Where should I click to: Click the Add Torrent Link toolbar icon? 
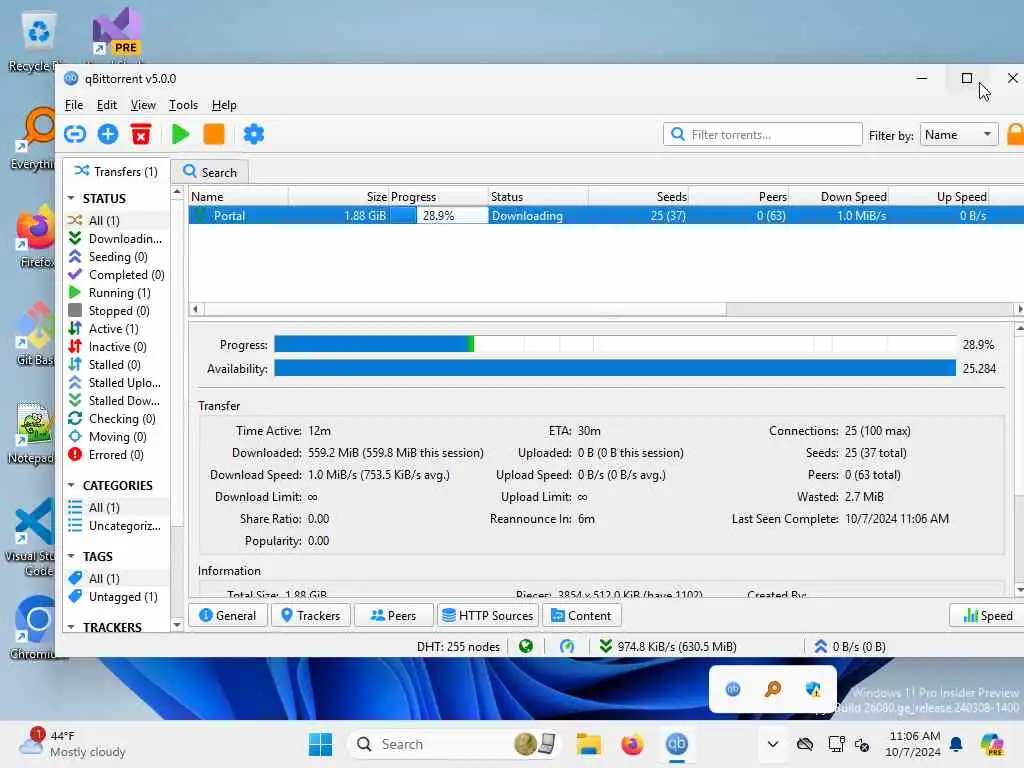[x=75, y=135]
